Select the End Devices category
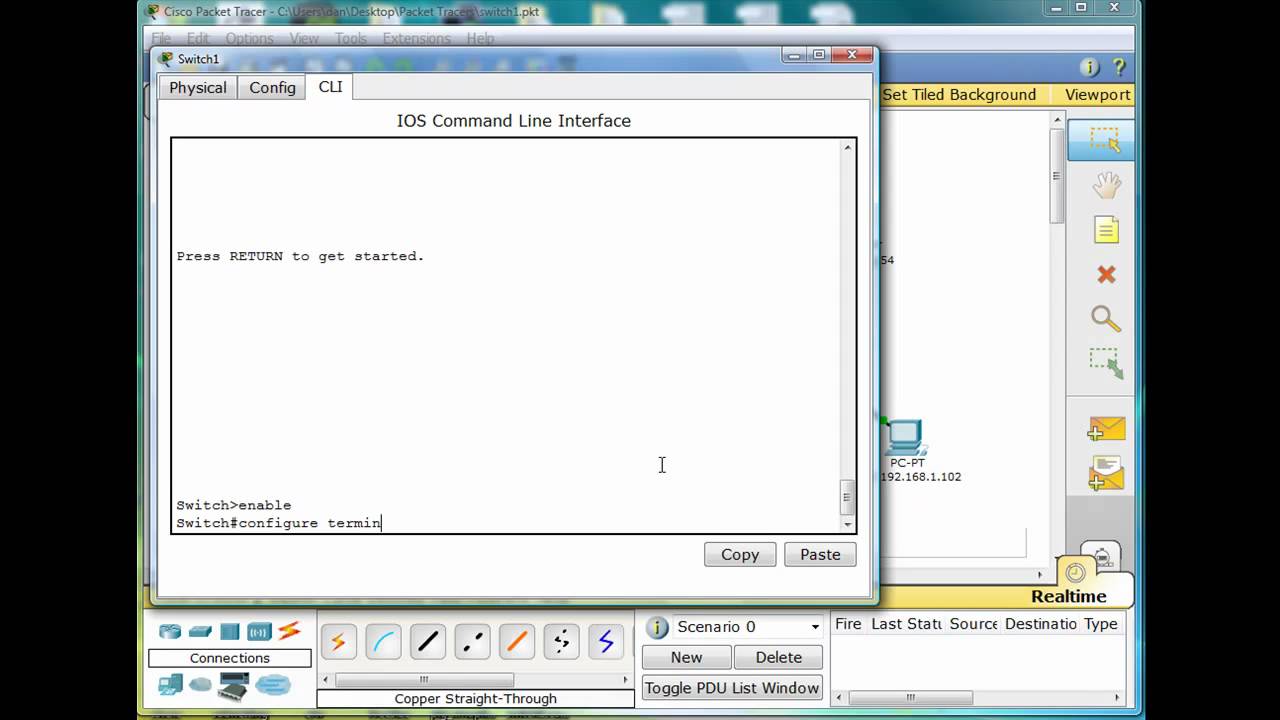This screenshot has height=720, width=1280. 170,685
